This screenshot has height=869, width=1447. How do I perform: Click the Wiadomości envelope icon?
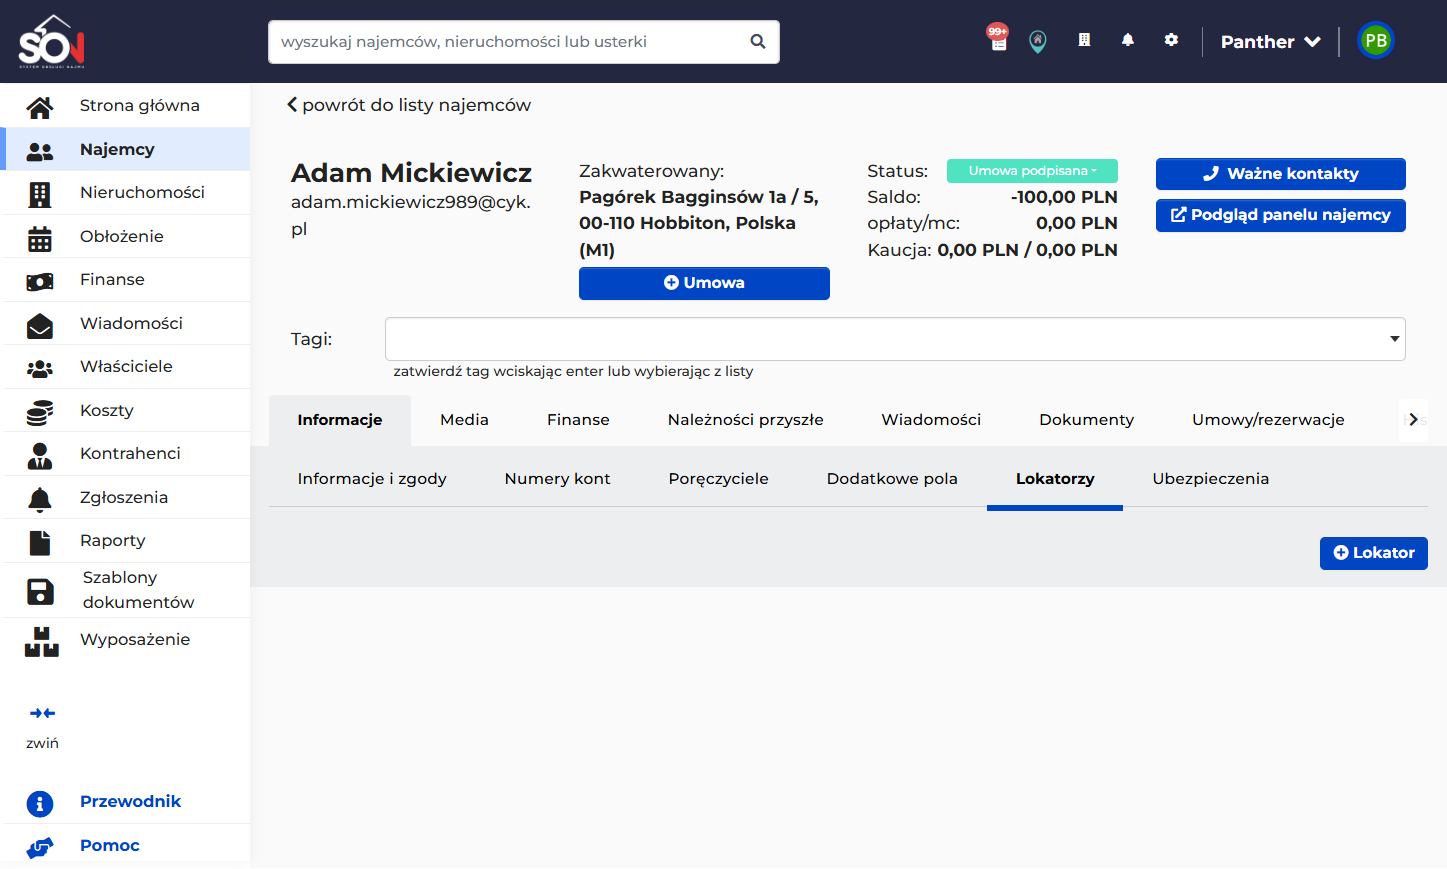pos(40,324)
